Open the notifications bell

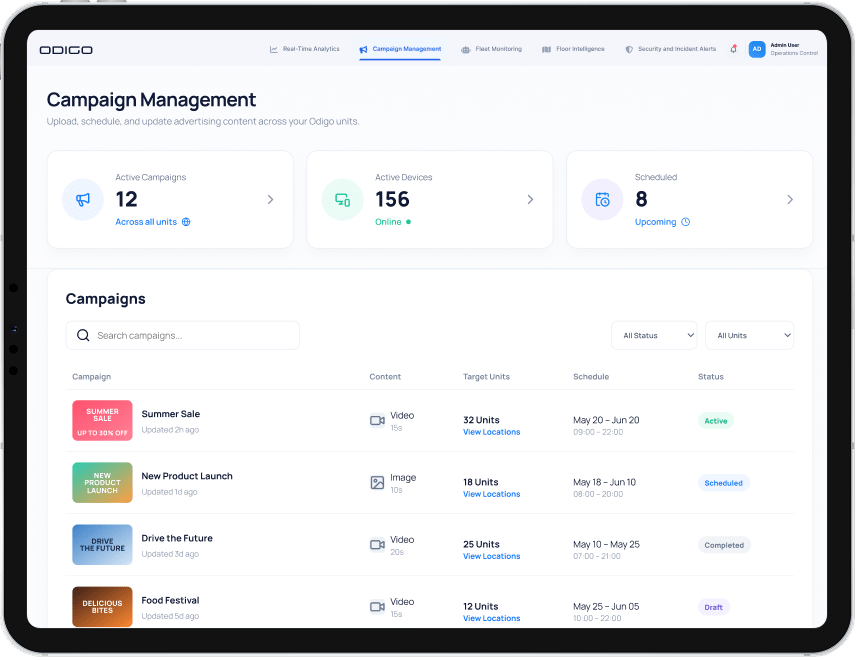734,49
